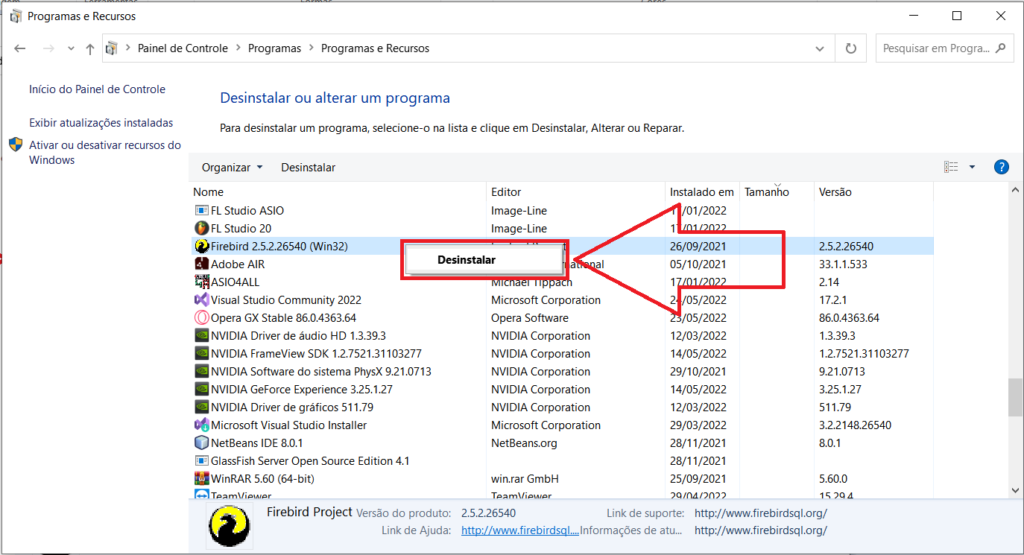The height and width of the screenshot is (555, 1024).
Task: Open Exibir atualizações instaladas link
Action: point(101,123)
